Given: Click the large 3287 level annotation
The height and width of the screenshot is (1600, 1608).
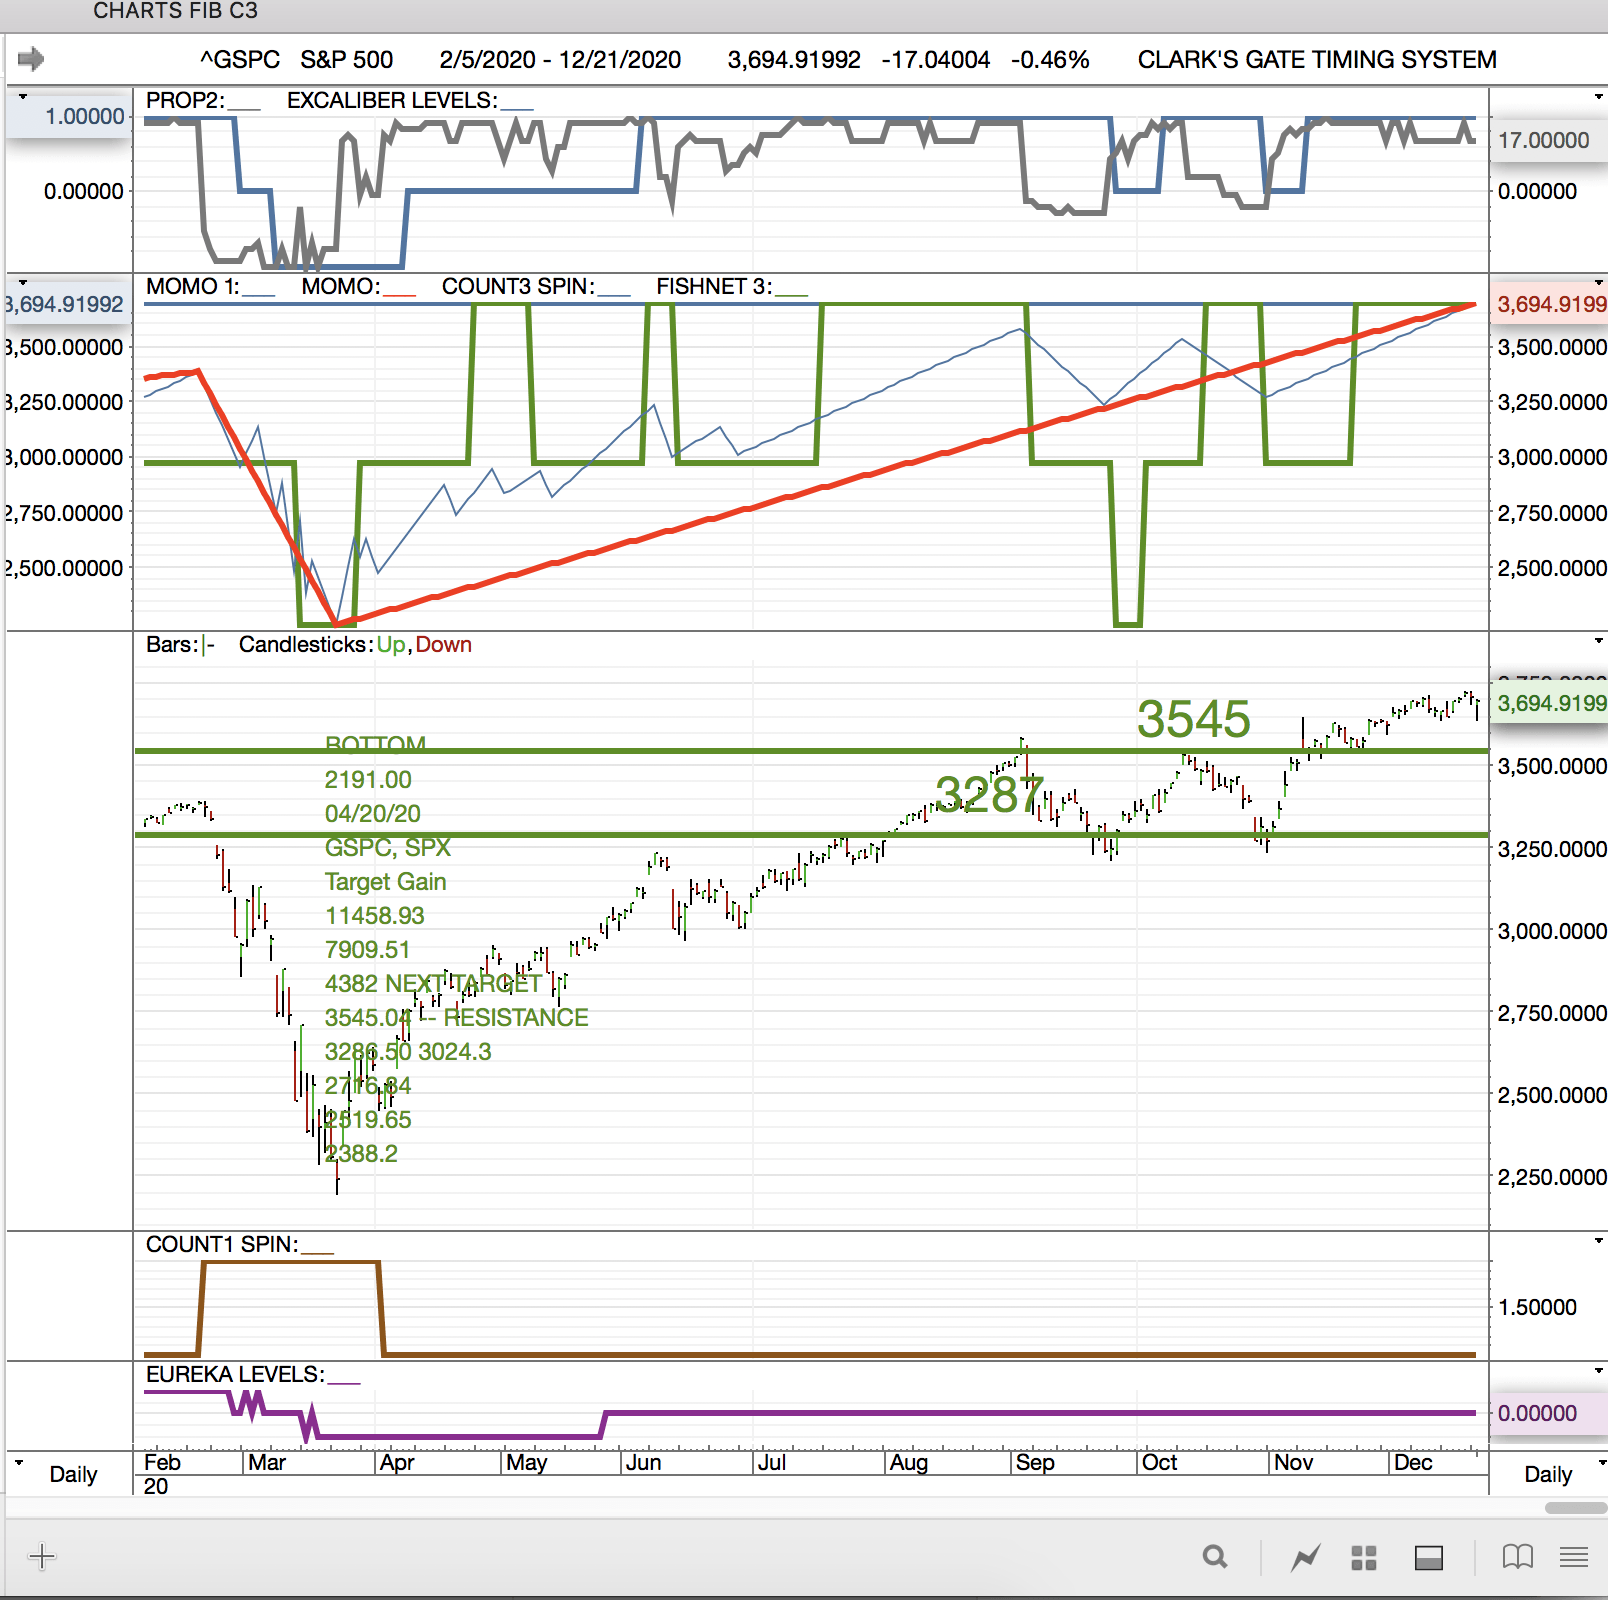Looking at the screenshot, I should pos(990,795).
